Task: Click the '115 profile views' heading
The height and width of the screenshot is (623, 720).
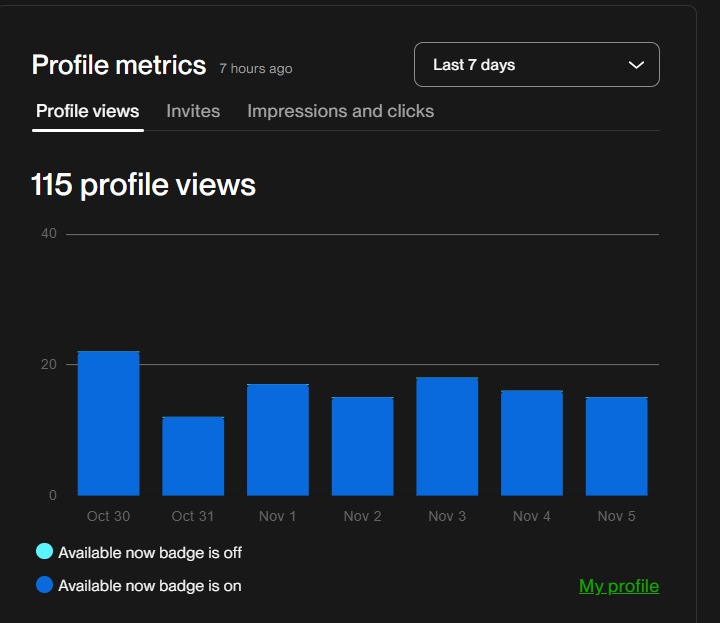Action: [x=143, y=185]
